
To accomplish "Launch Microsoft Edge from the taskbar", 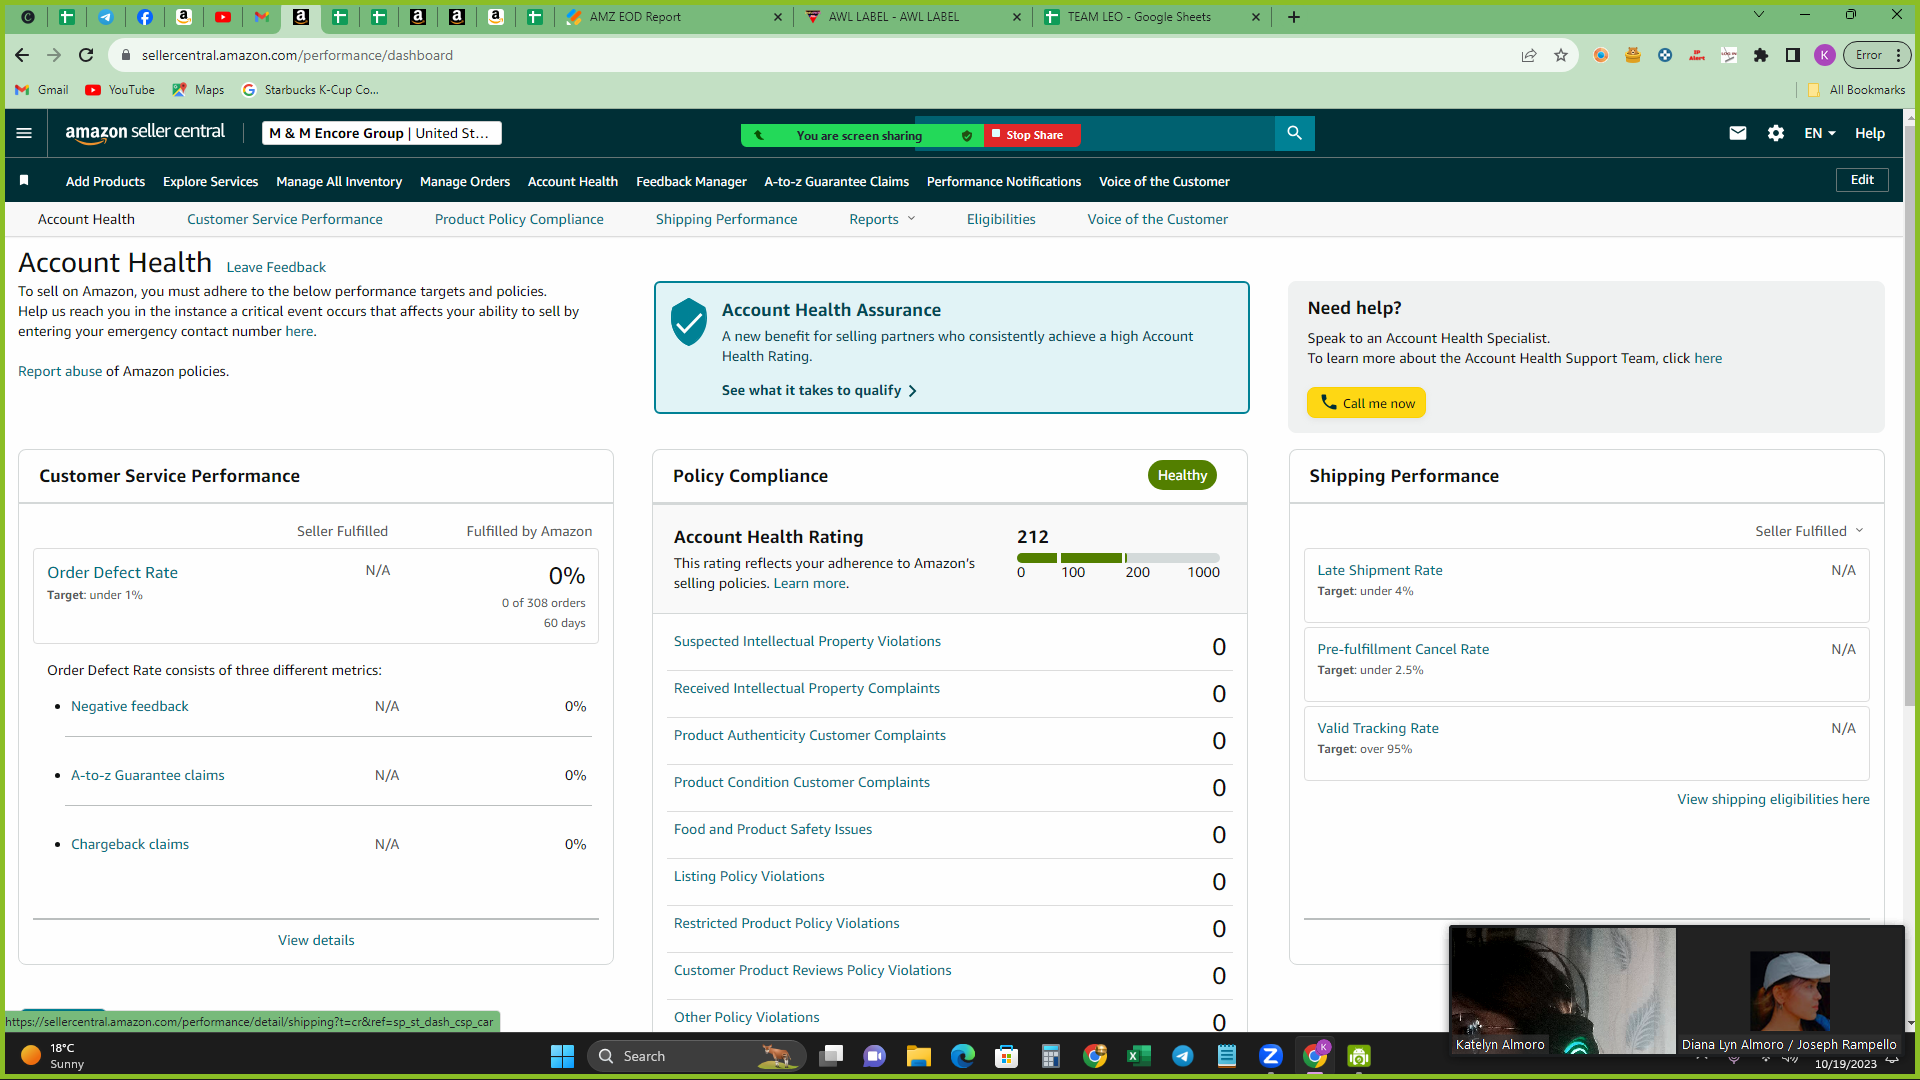I will (962, 1056).
